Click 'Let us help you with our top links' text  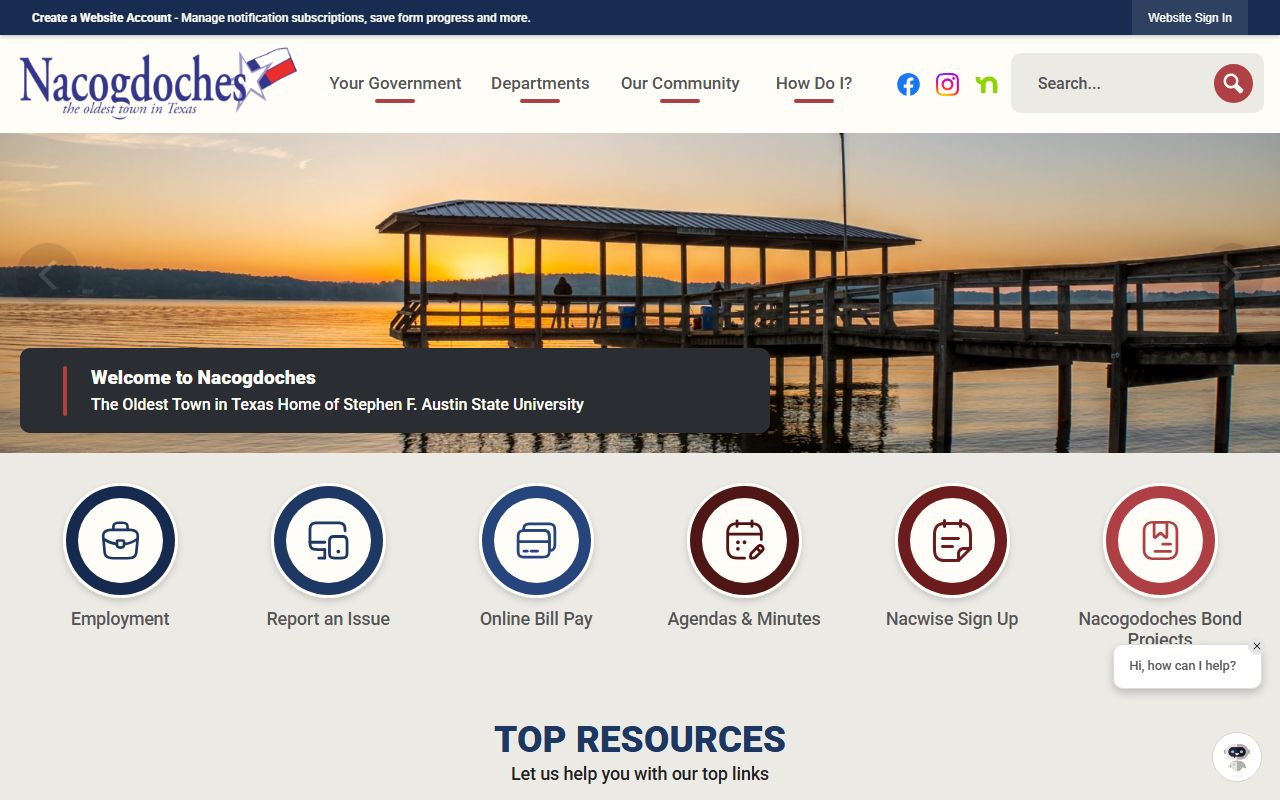(640, 774)
